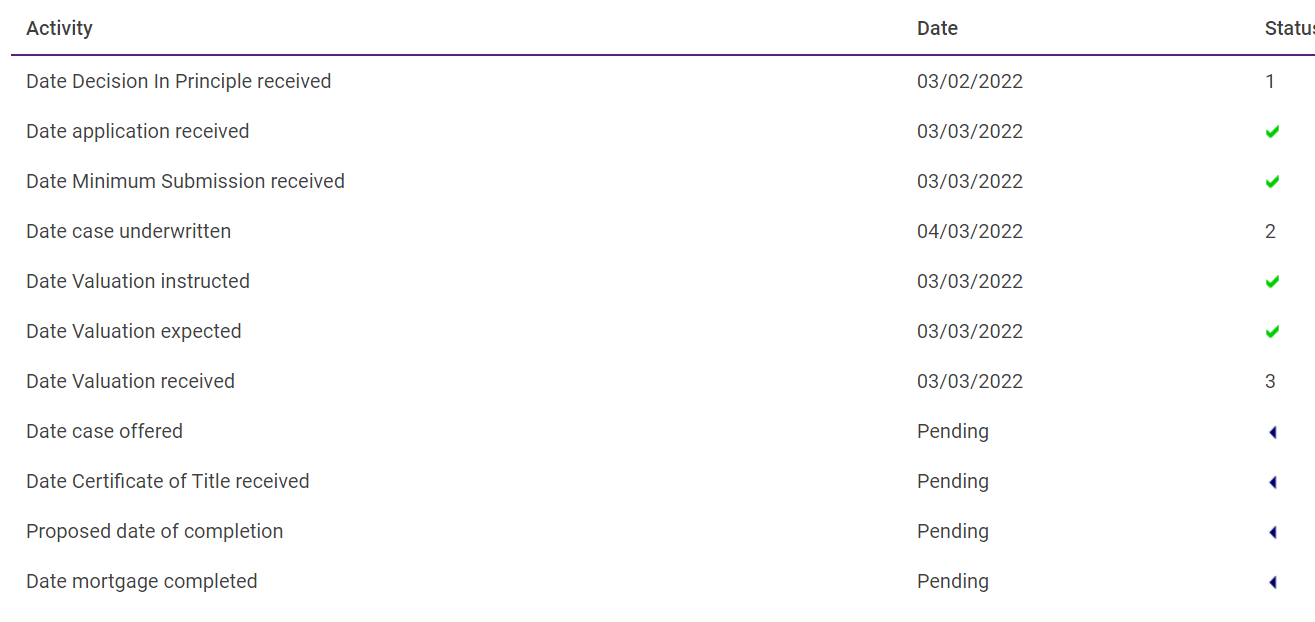Click green checkmark for Minimum Submission received

tap(1272, 182)
